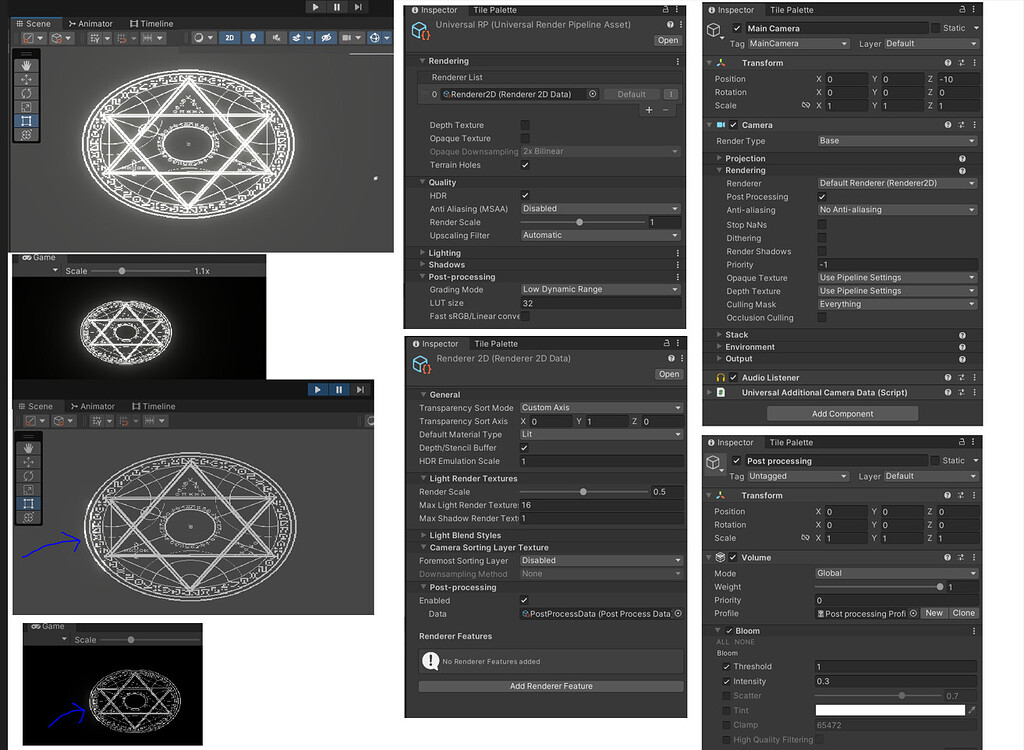This screenshot has width=1024, height=750.
Task: Select the Rotate tool
Action: pos(27,93)
